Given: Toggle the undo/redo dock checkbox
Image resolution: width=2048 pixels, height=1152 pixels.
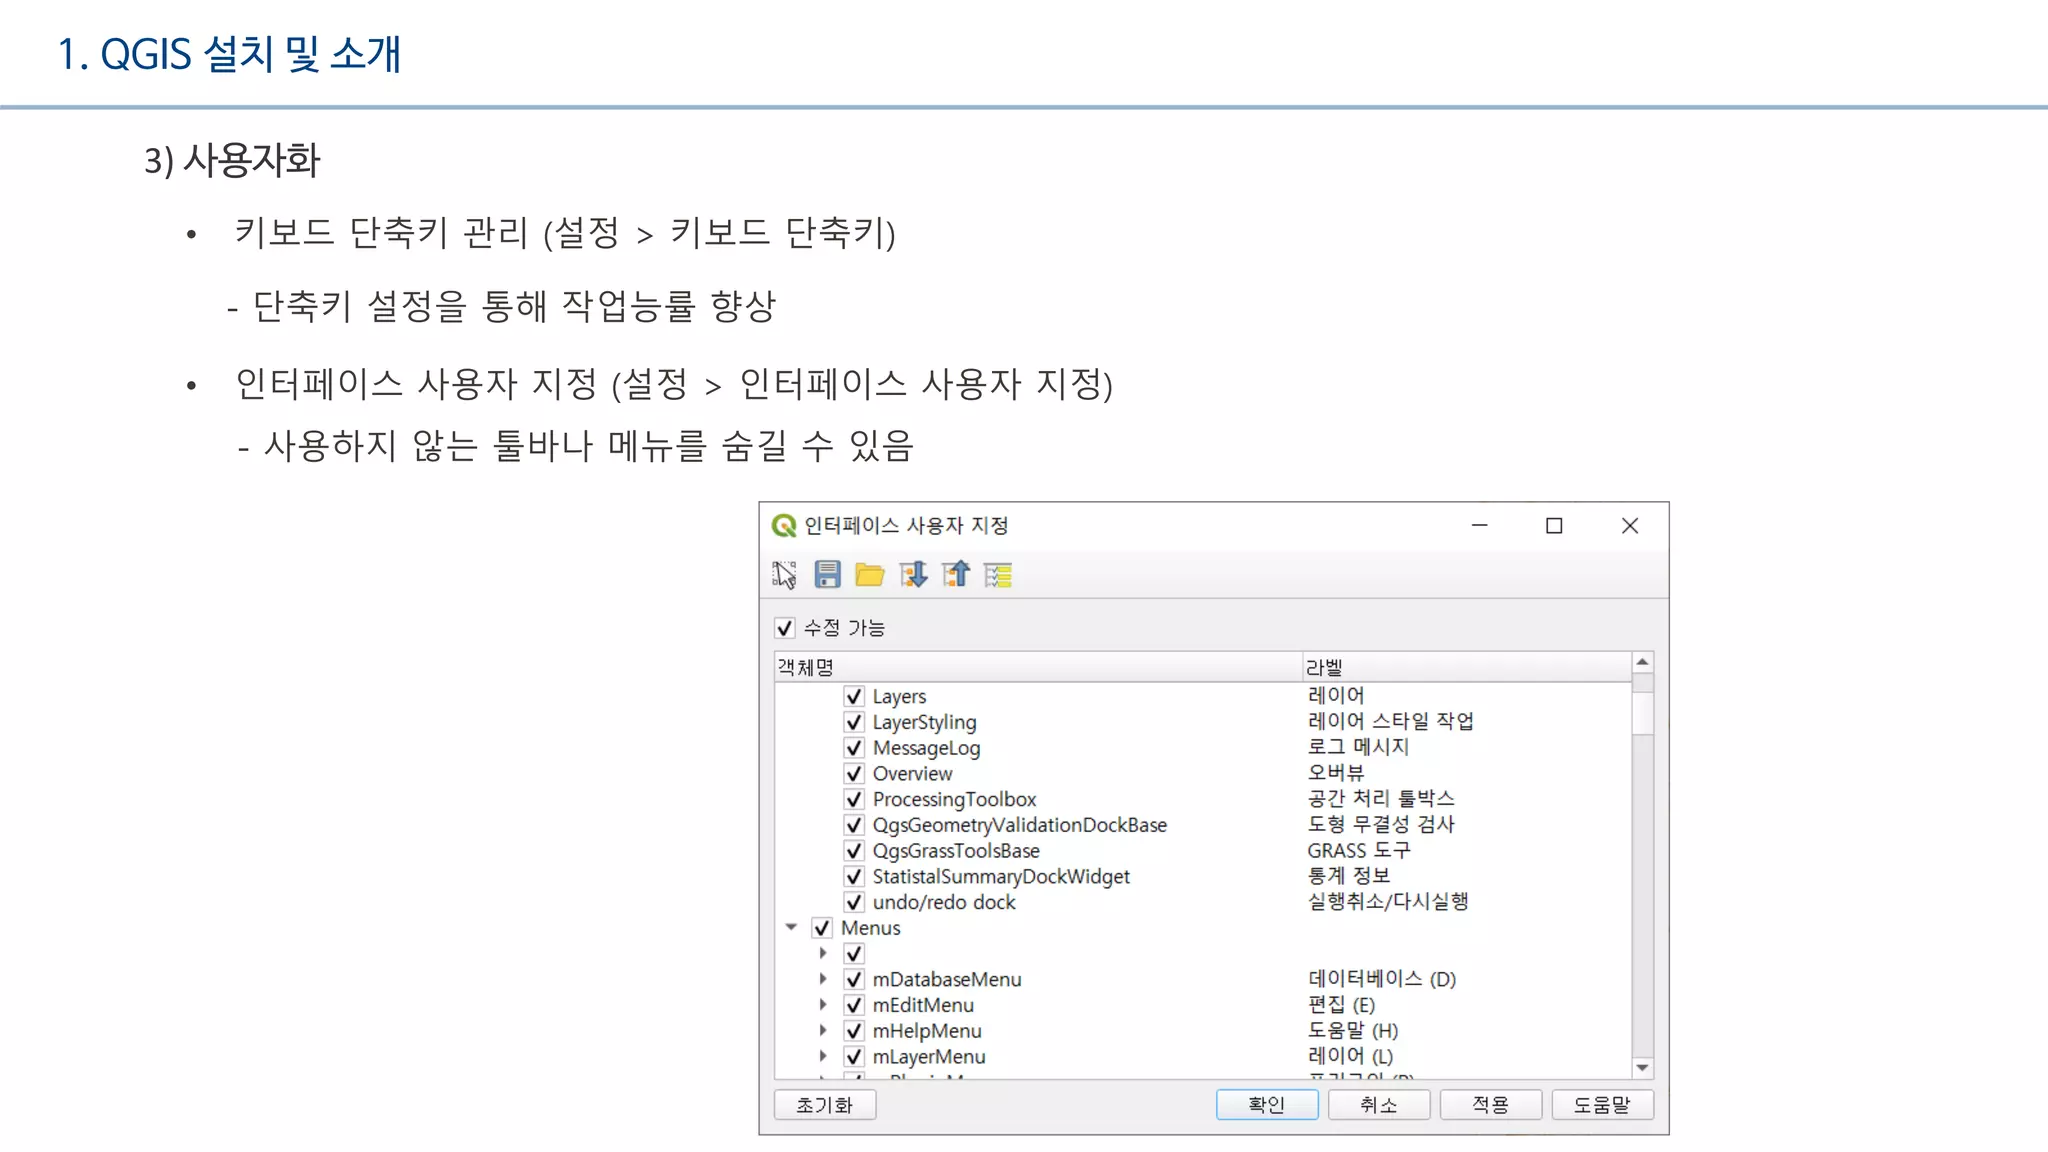Looking at the screenshot, I should click(854, 902).
